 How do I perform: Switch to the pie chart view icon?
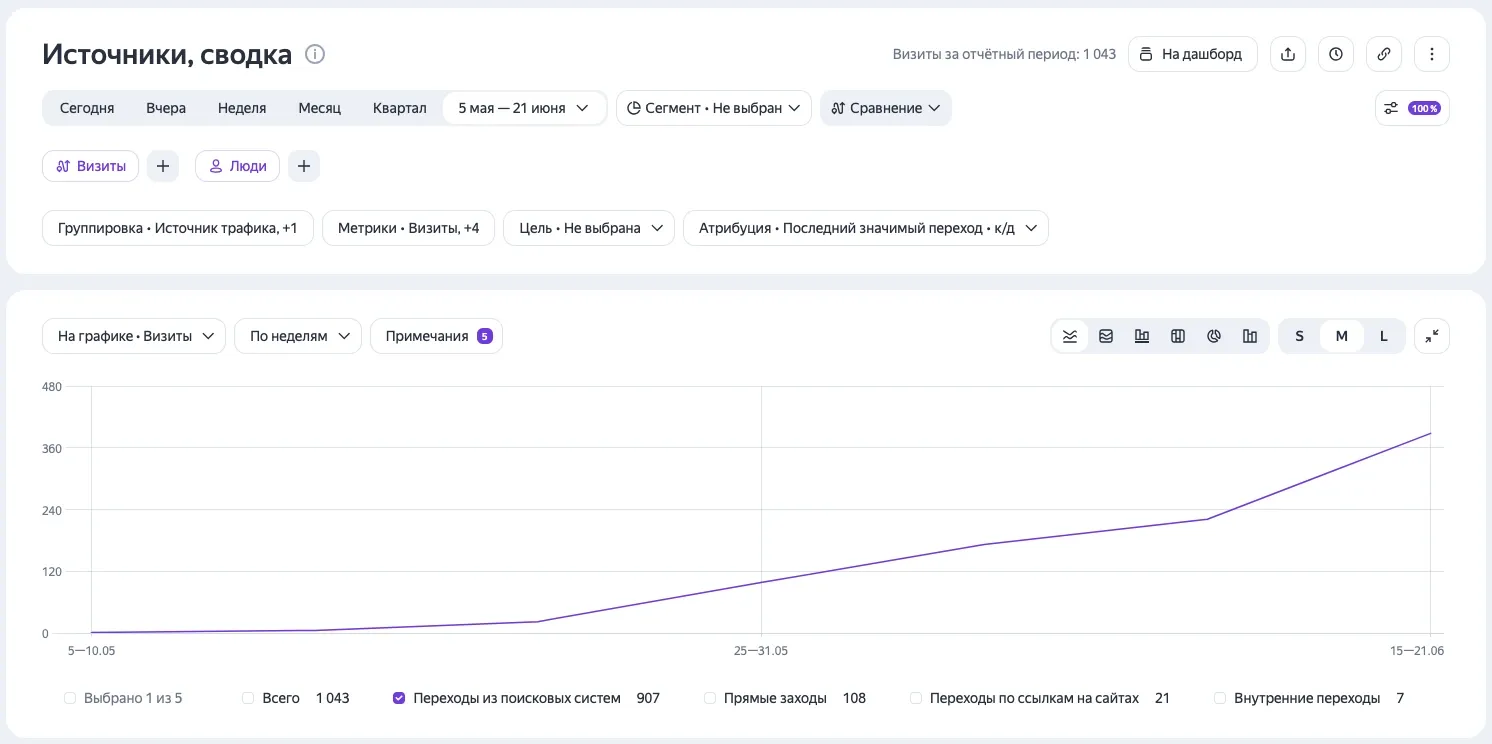1214,336
